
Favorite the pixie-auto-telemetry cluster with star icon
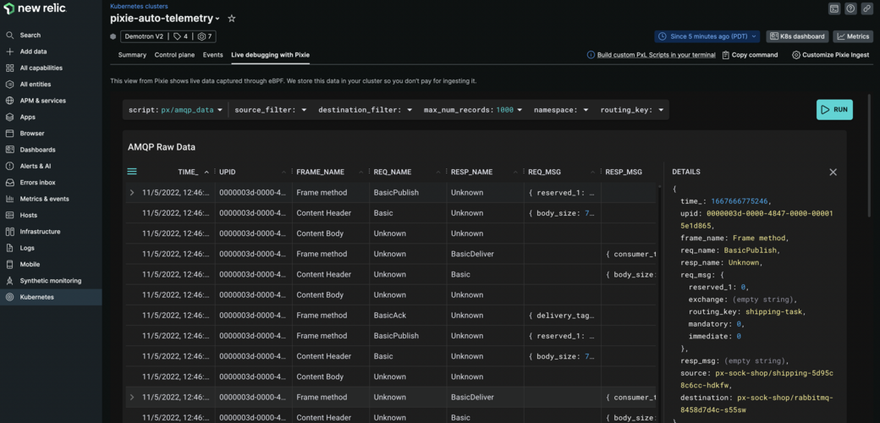[232, 18]
